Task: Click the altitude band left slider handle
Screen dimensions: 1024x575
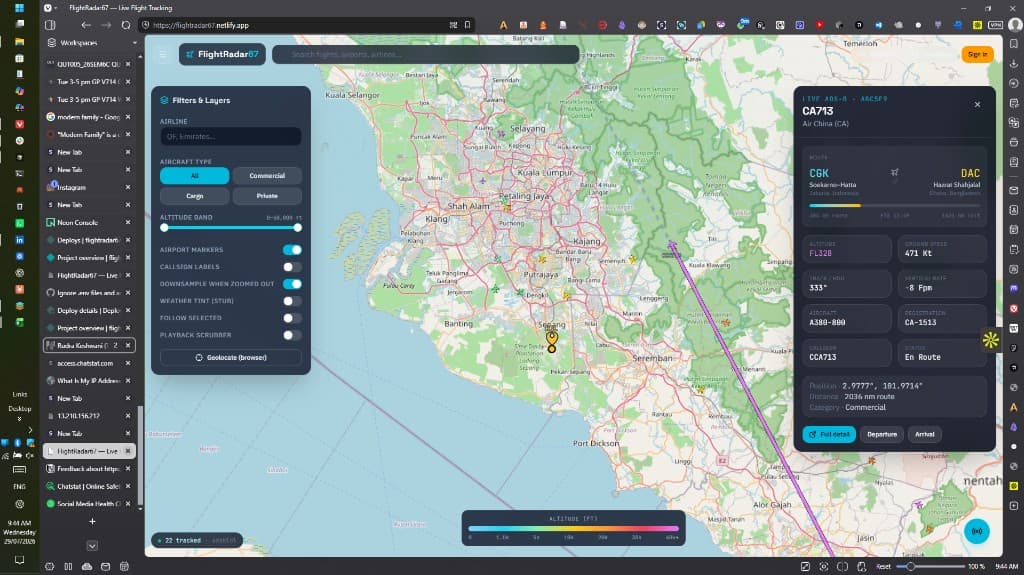Action: pyautogui.click(x=165, y=227)
